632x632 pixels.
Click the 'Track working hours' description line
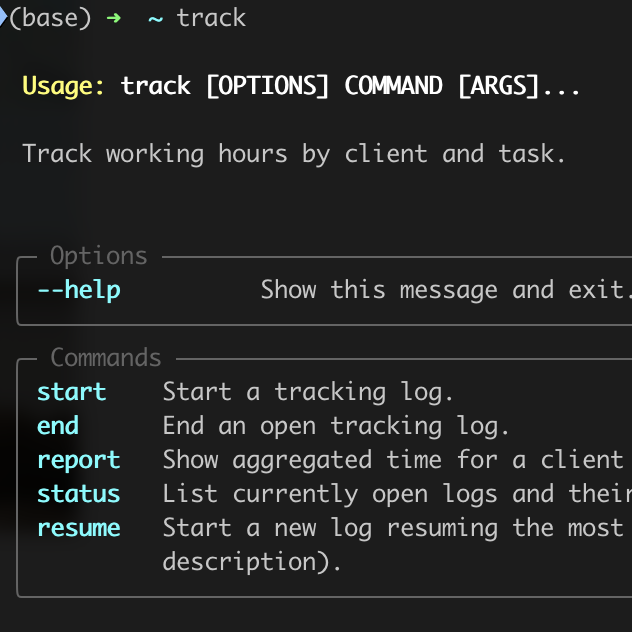click(294, 154)
